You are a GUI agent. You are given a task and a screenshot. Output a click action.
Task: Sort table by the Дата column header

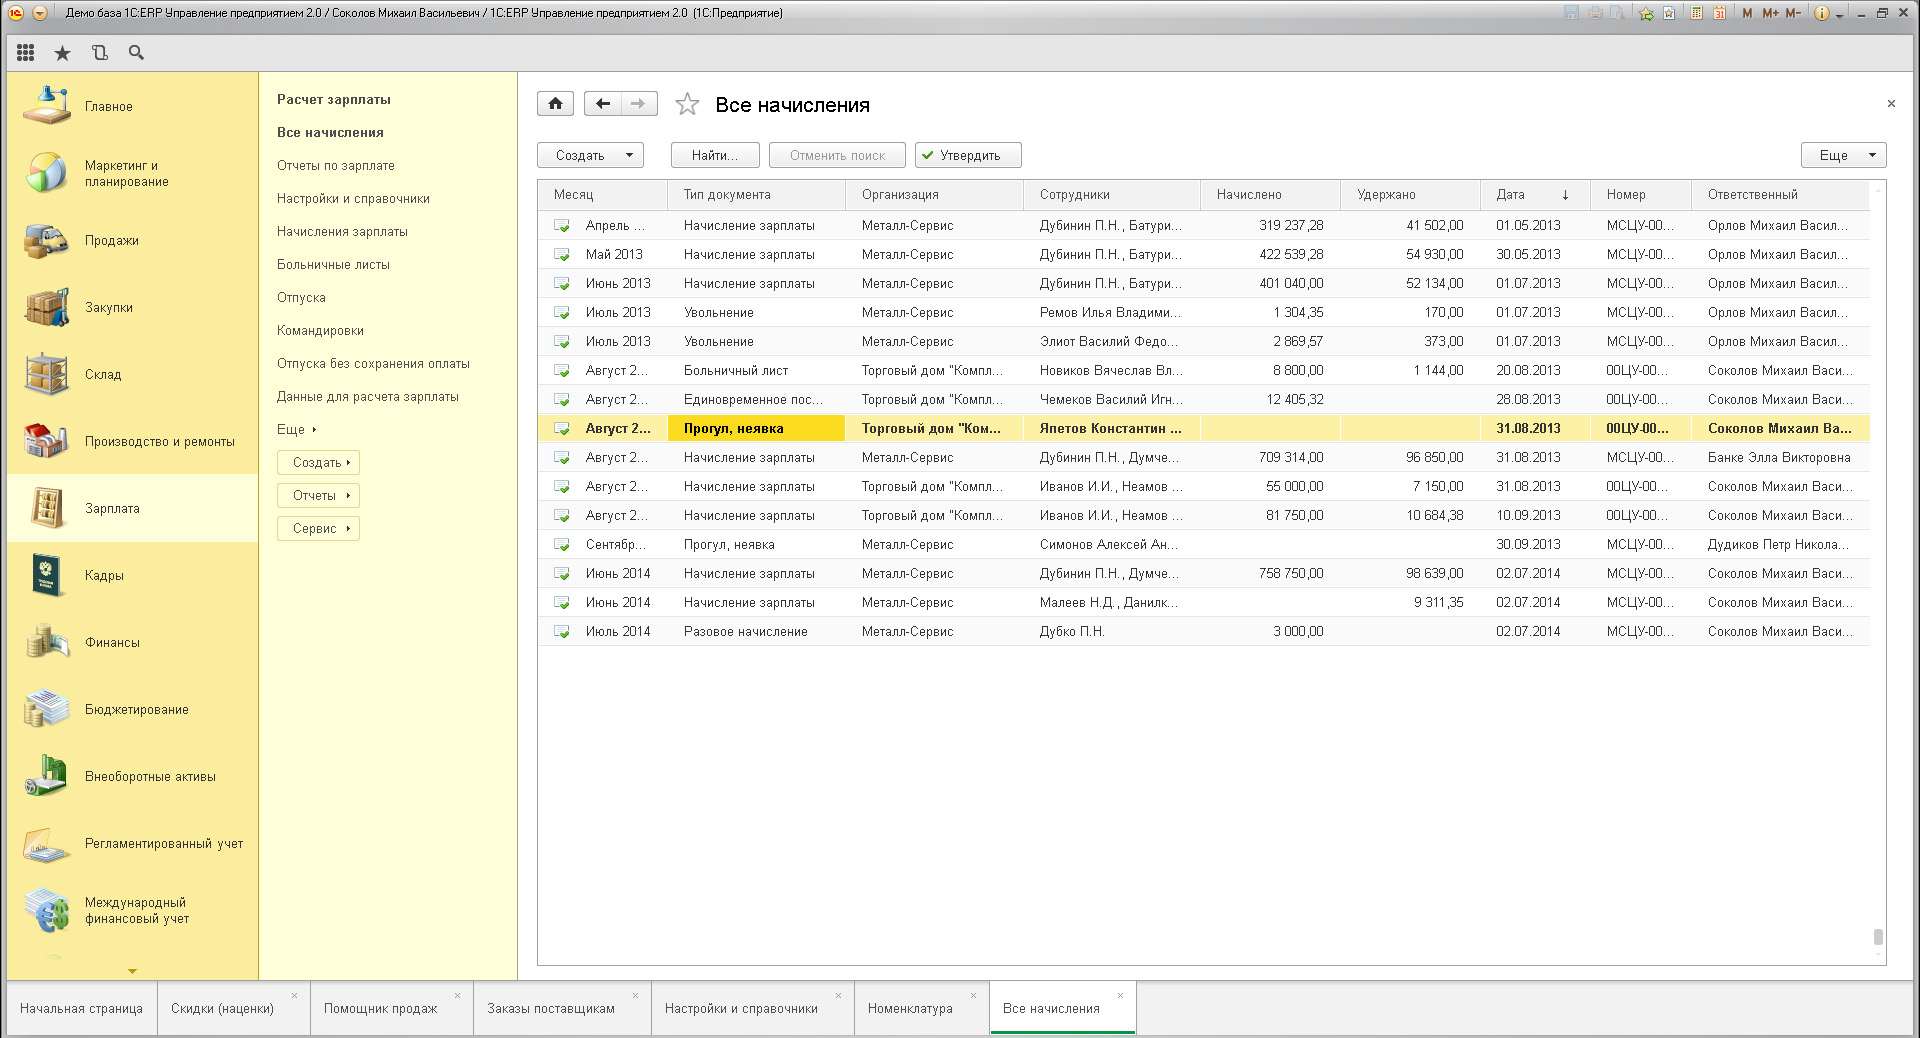(x=1534, y=195)
